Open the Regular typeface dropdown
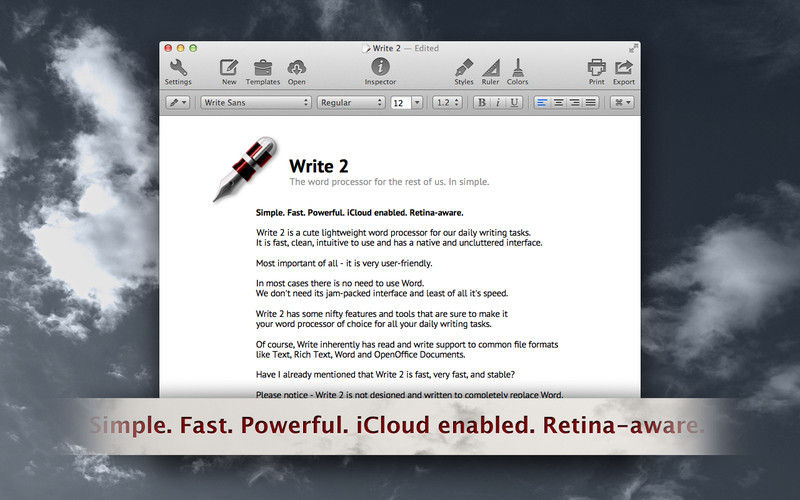This screenshot has width=800, height=500. 351,103
